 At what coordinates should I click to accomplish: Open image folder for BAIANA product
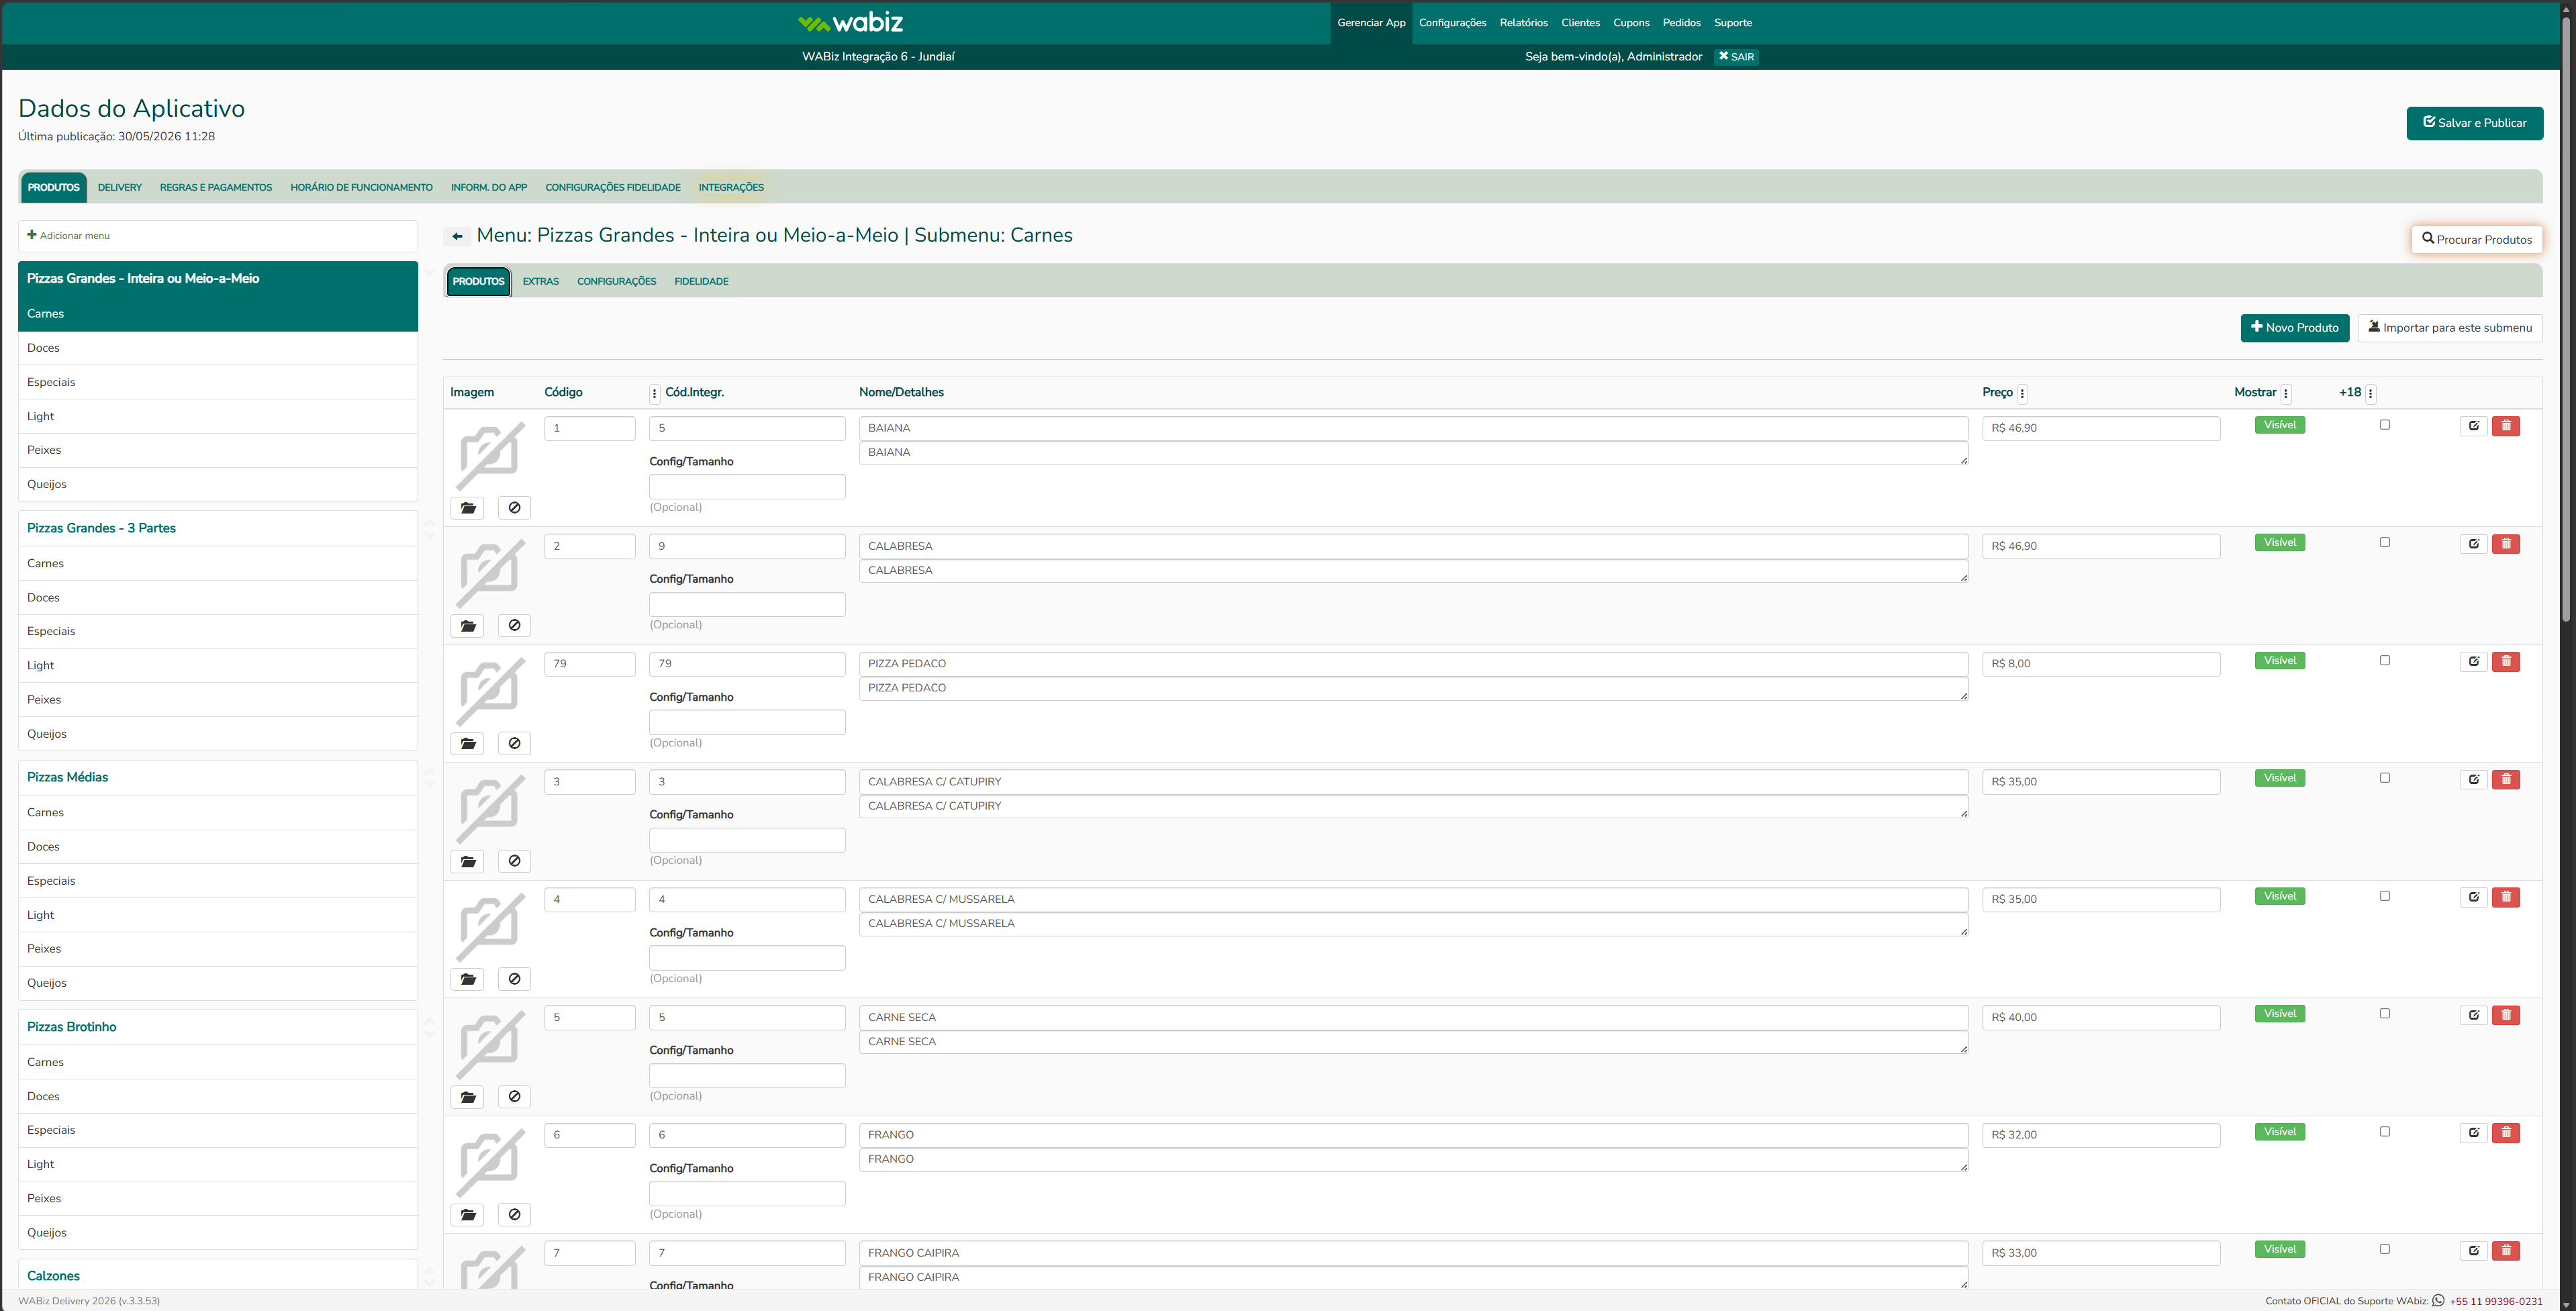click(468, 508)
